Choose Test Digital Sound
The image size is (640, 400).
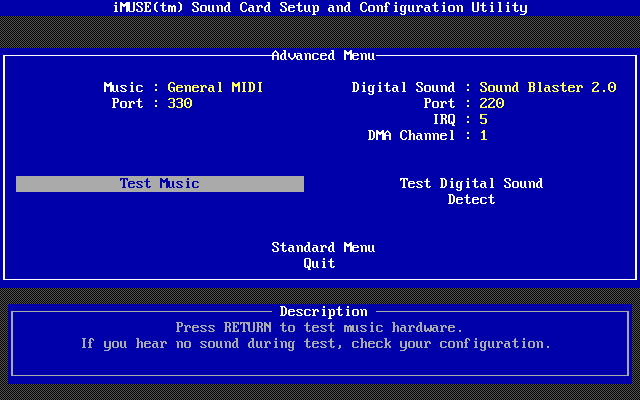[x=471, y=184]
